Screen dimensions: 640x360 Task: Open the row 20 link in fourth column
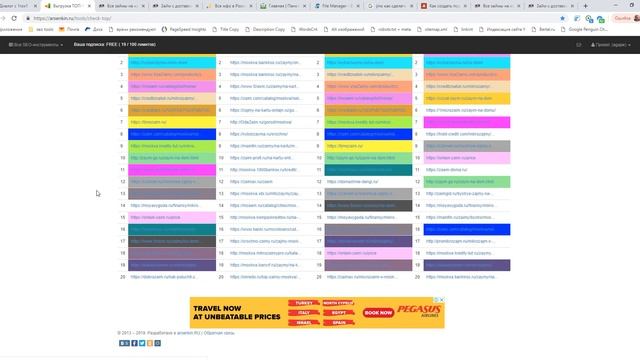pos(461,277)
